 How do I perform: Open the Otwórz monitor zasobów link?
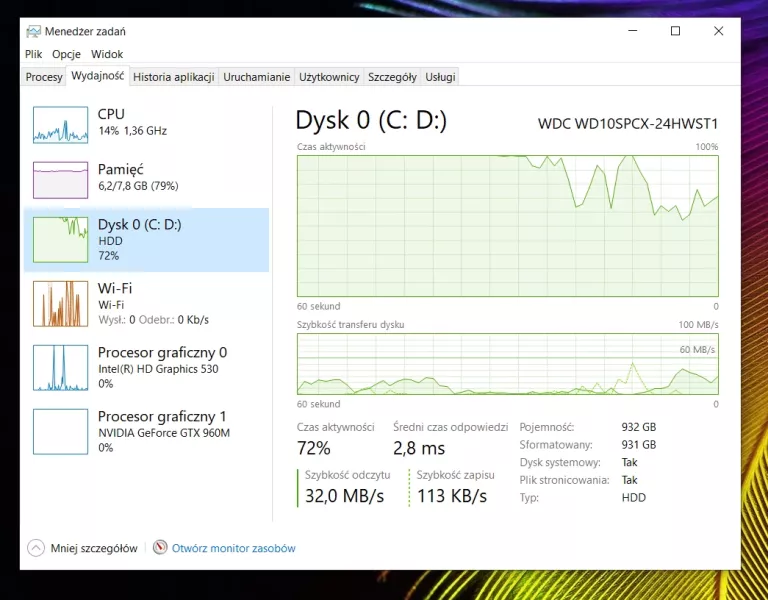point(234,548)
